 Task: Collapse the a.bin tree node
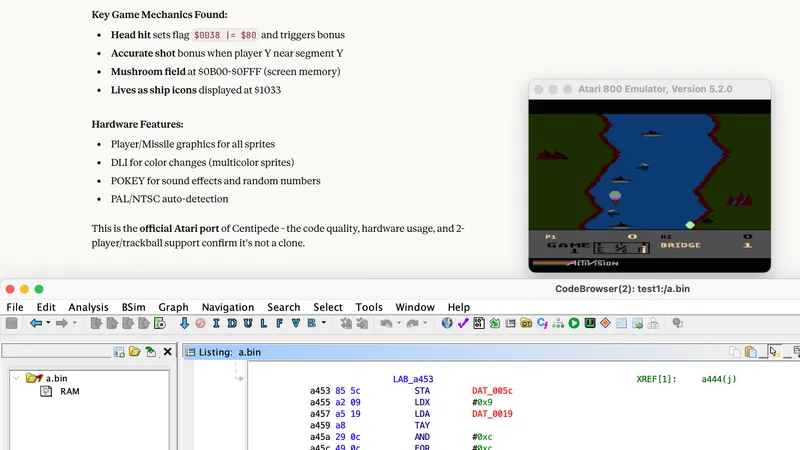coord(16,378)
